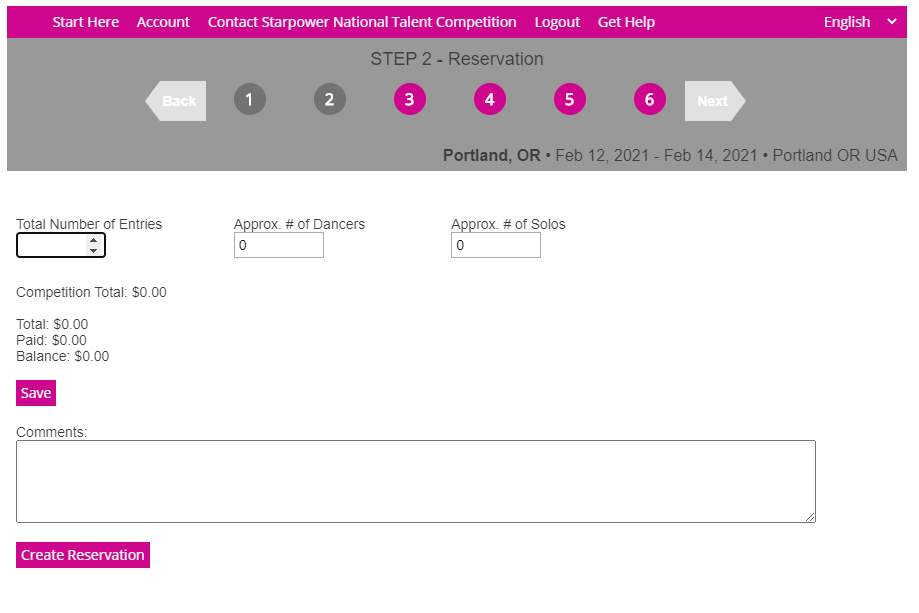Click Logout in the top navigation
This screenshot has width=919, height=613.
point(557,22)
